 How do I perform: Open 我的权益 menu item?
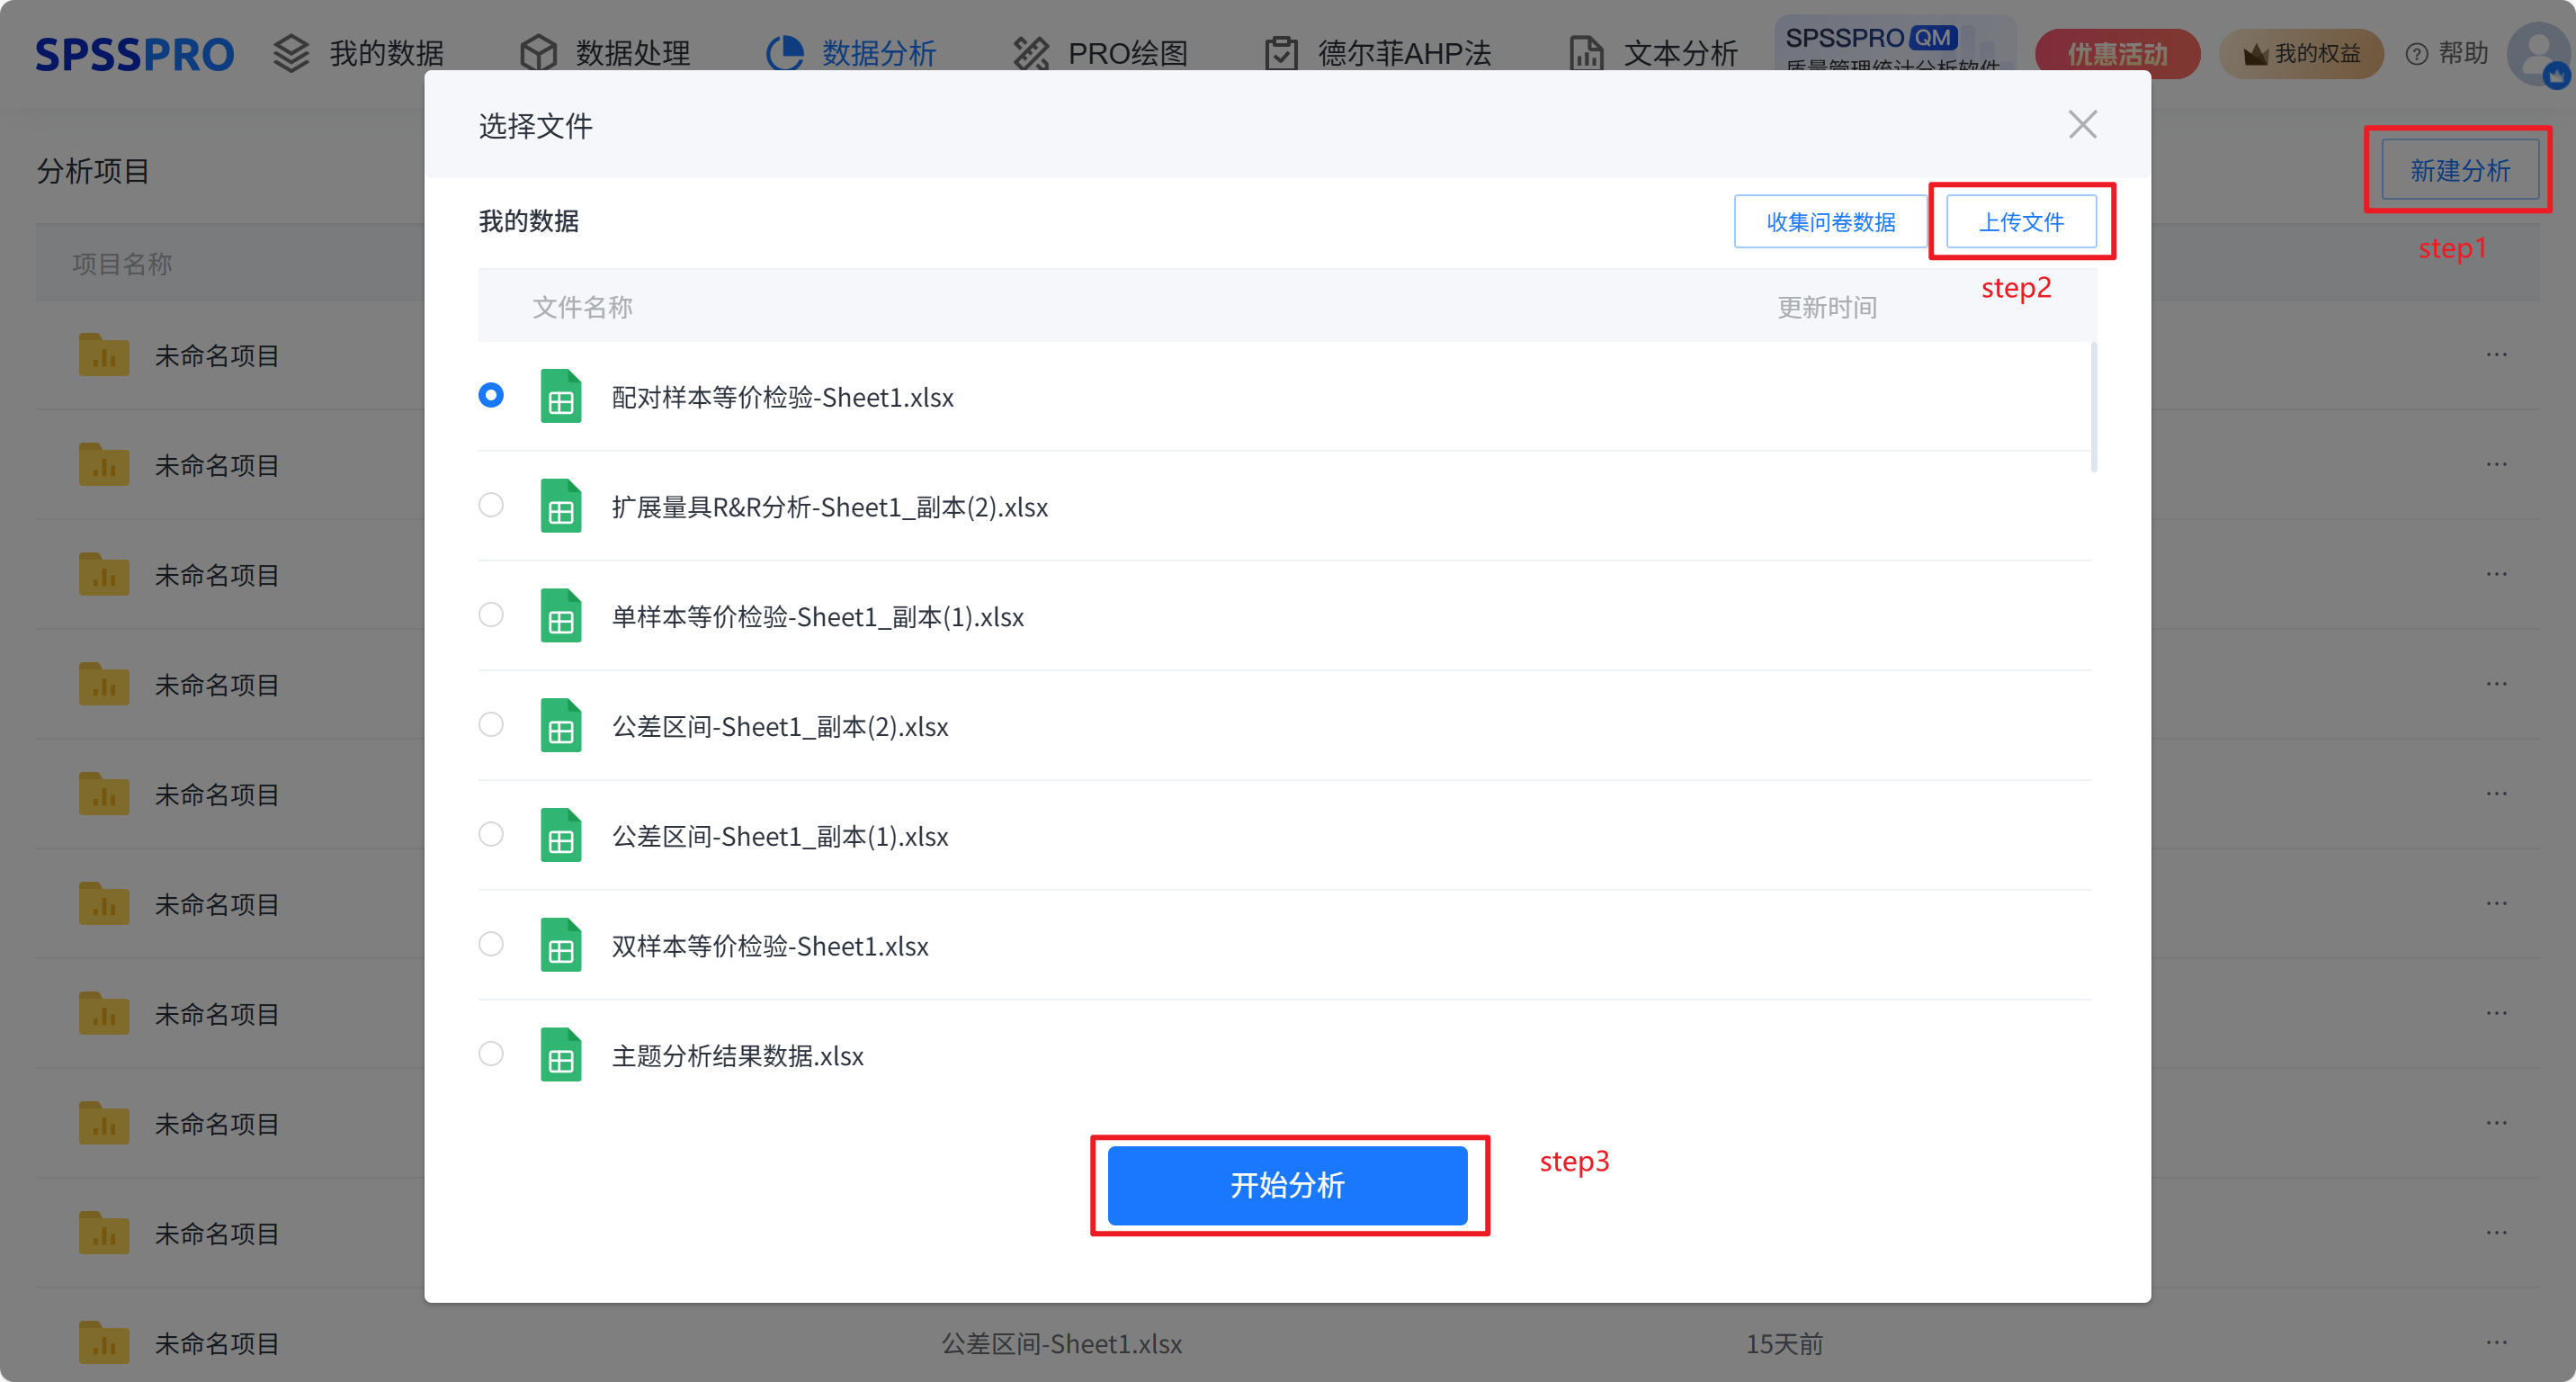pyautogui.click(x=2301, y=53)
